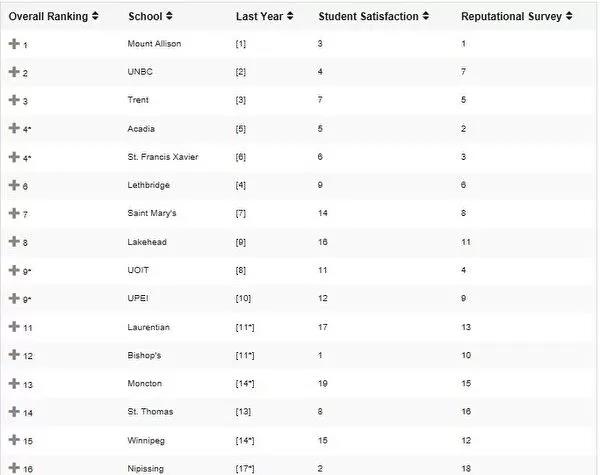Sort by Student Satisfaction arrows icon

pos(426,16)
